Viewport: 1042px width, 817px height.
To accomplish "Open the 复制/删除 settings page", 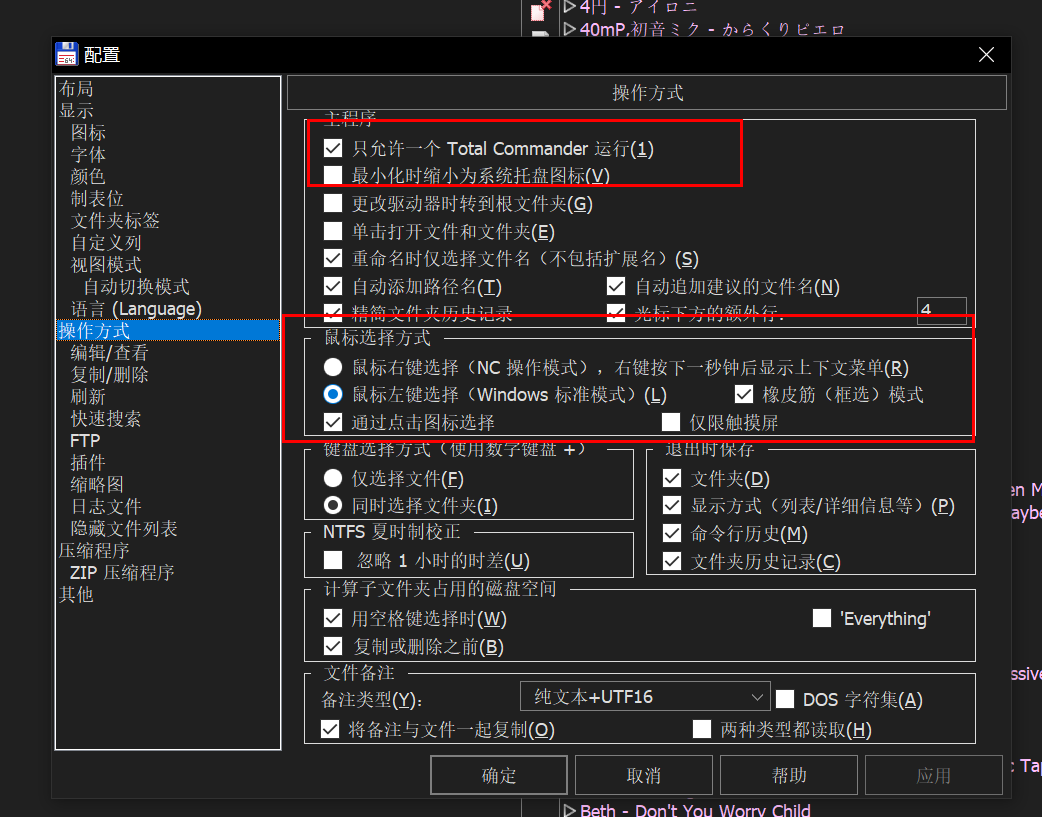I will pyautogui.click(x=110, y=374).
